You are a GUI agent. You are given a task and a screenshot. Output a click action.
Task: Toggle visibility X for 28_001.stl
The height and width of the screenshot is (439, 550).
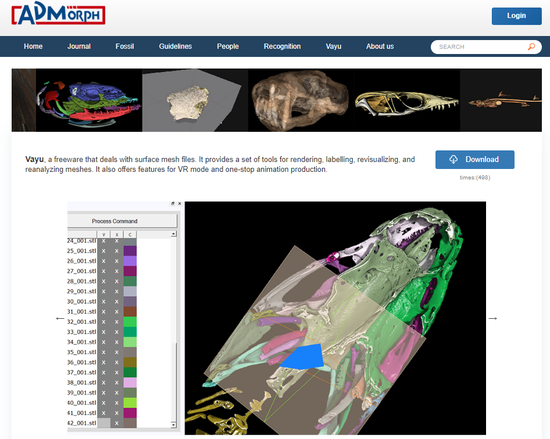pyautogui.click(x=103, y=281)
